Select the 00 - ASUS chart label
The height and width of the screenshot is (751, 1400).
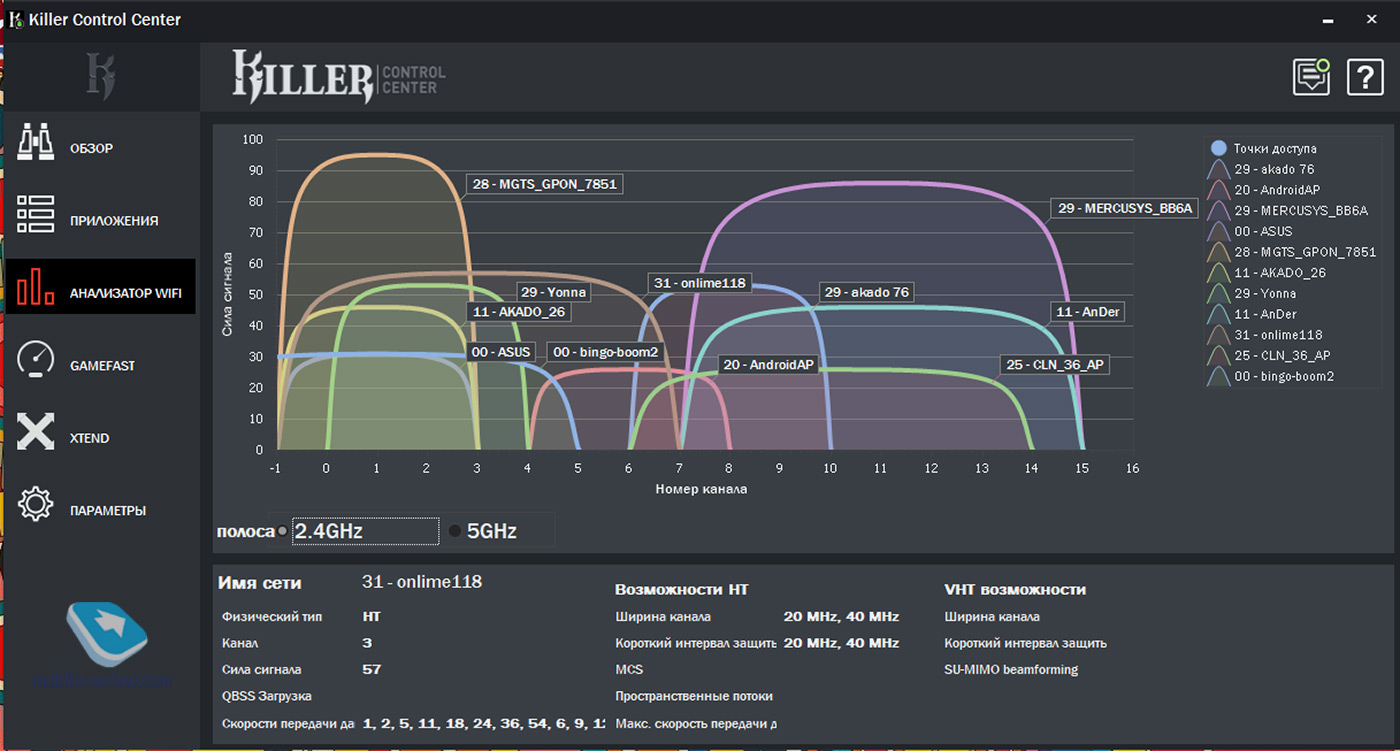click(x=501, y=352)
